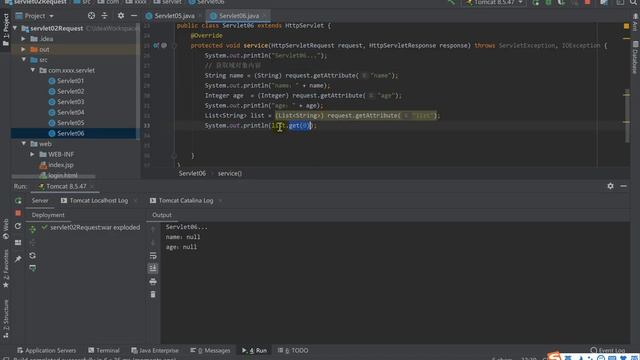640x360 pixels.
Task: Minimize the Run tool window
Action: 623,186
